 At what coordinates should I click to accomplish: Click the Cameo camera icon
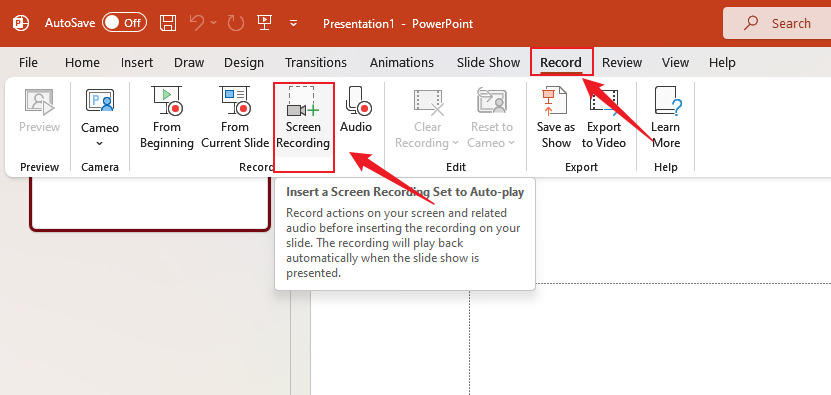[x=100, y=101]
